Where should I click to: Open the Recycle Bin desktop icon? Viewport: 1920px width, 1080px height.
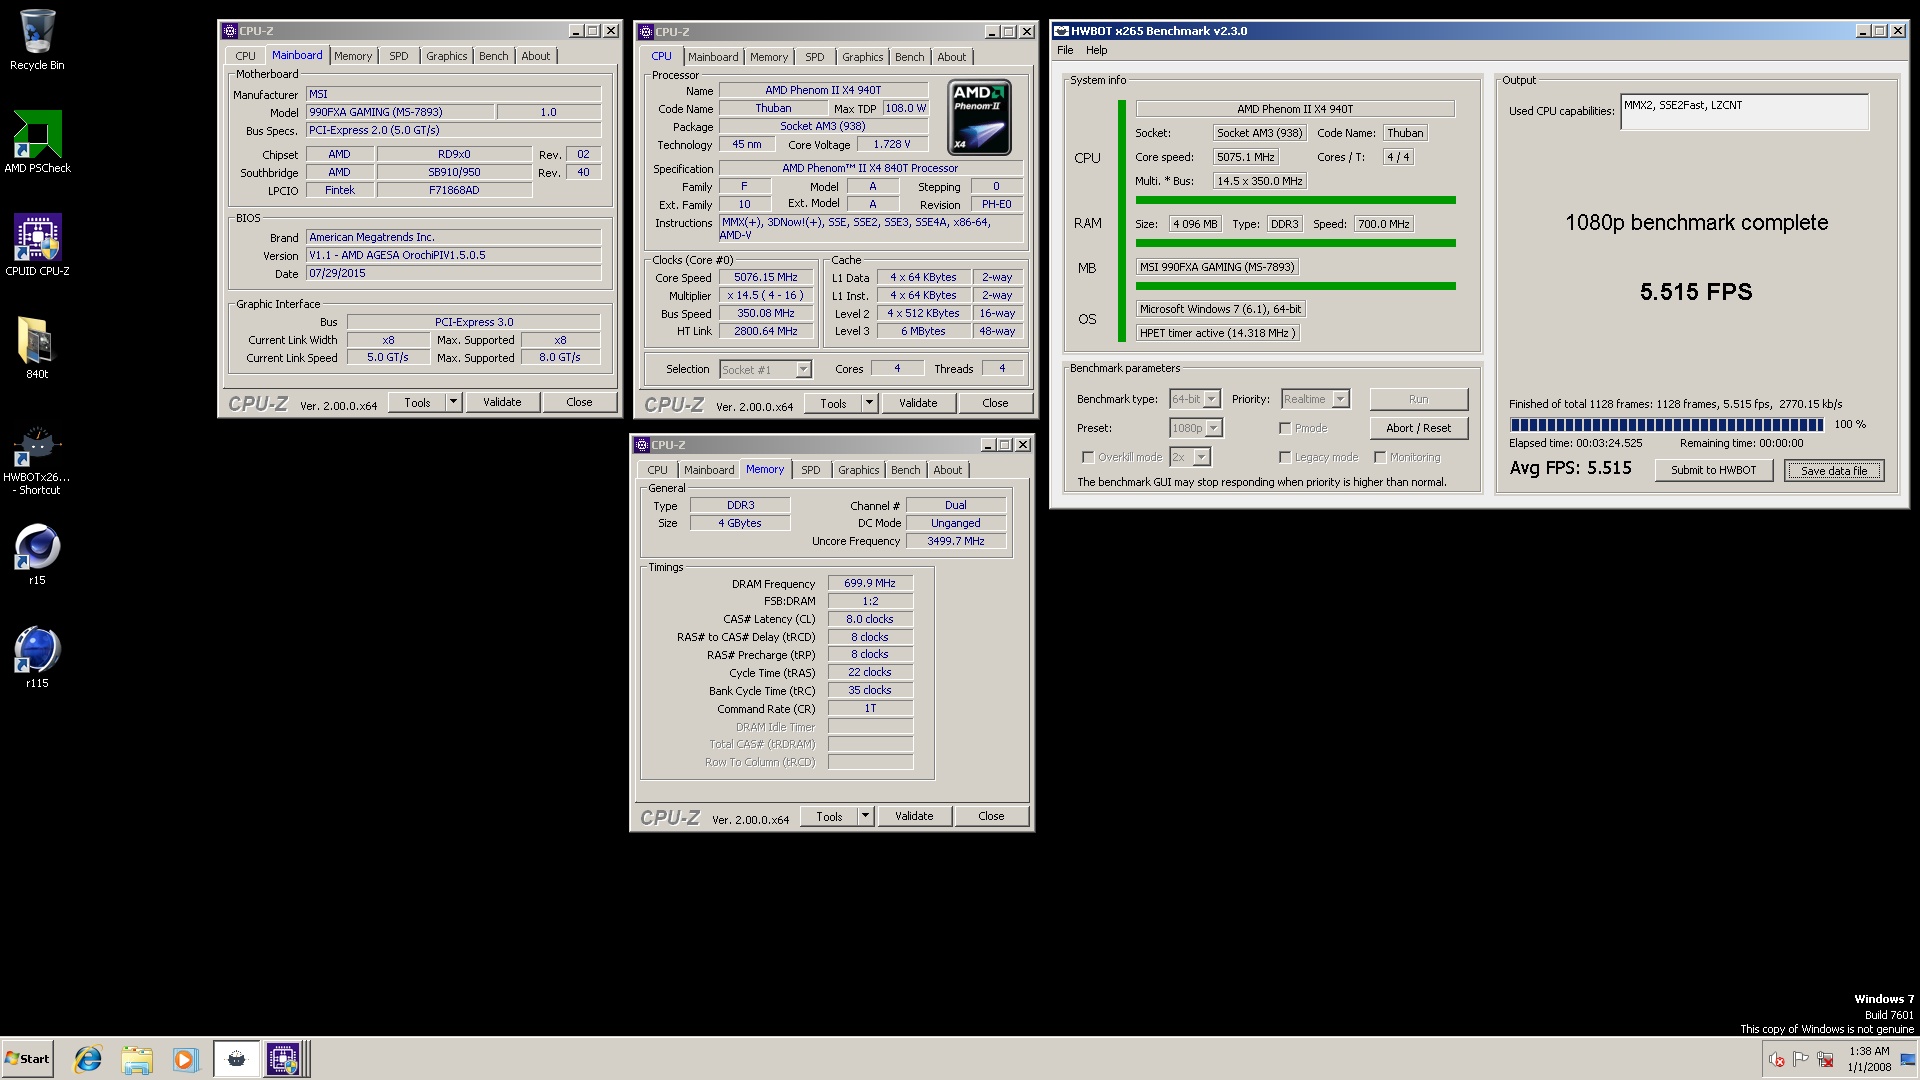pos(37,40)
